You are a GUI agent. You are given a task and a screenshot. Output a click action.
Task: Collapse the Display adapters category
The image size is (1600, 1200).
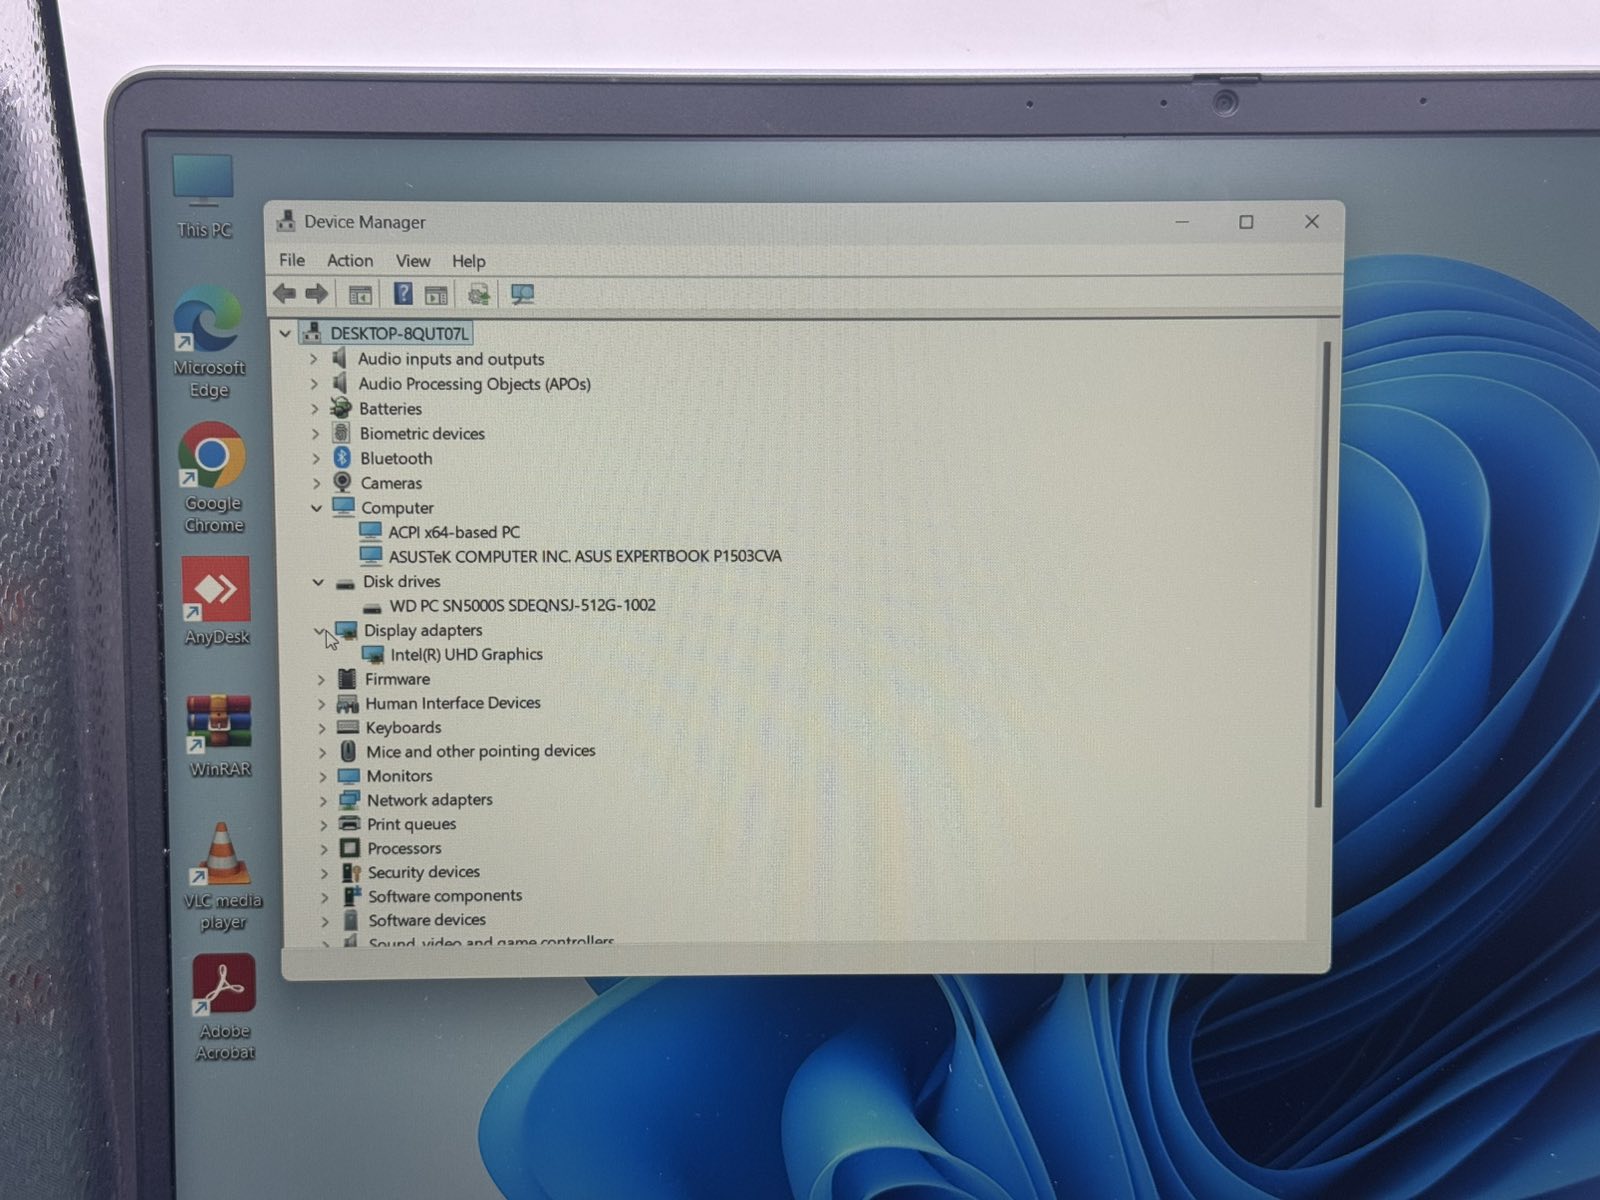[x=320, y=631]
